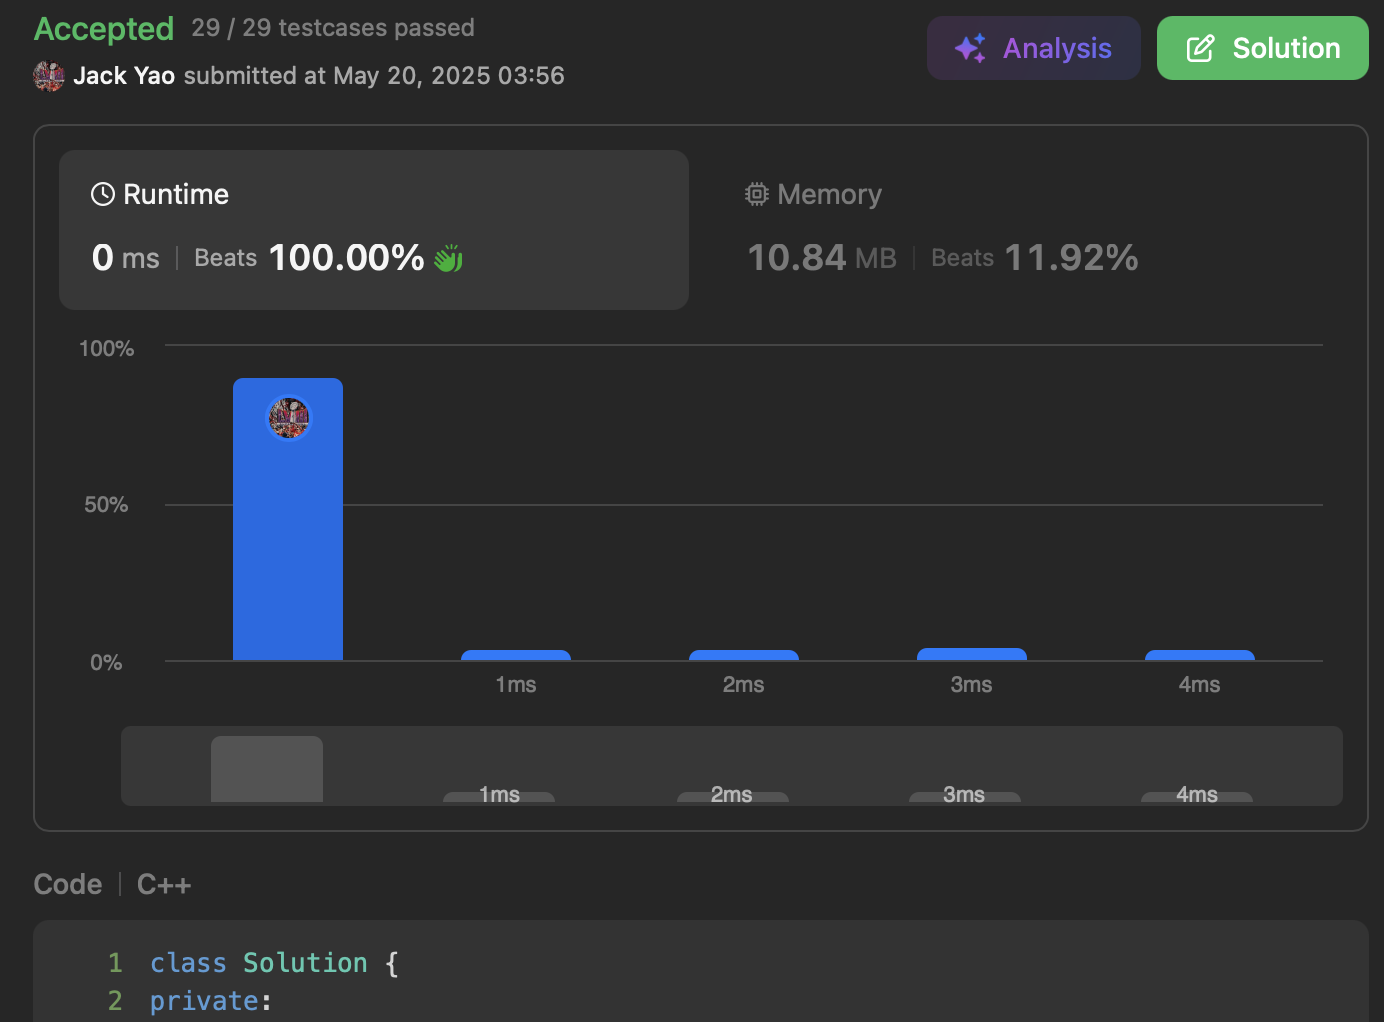Click the "11.92%" memory beats value
The width and height of the screenshot is (1384, 1022).
[1071, 258]
